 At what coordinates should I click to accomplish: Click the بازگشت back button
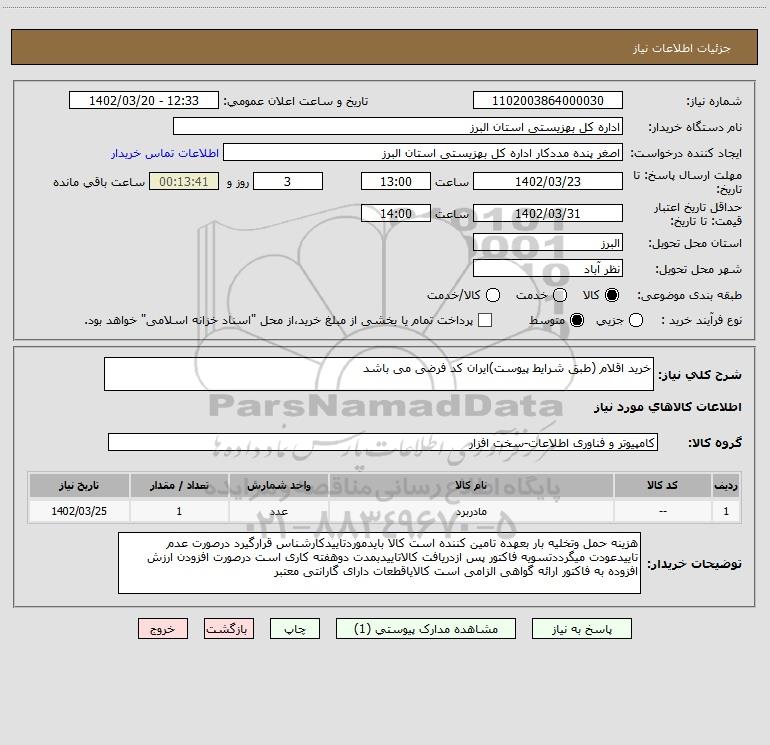click(x=229, y=629)
